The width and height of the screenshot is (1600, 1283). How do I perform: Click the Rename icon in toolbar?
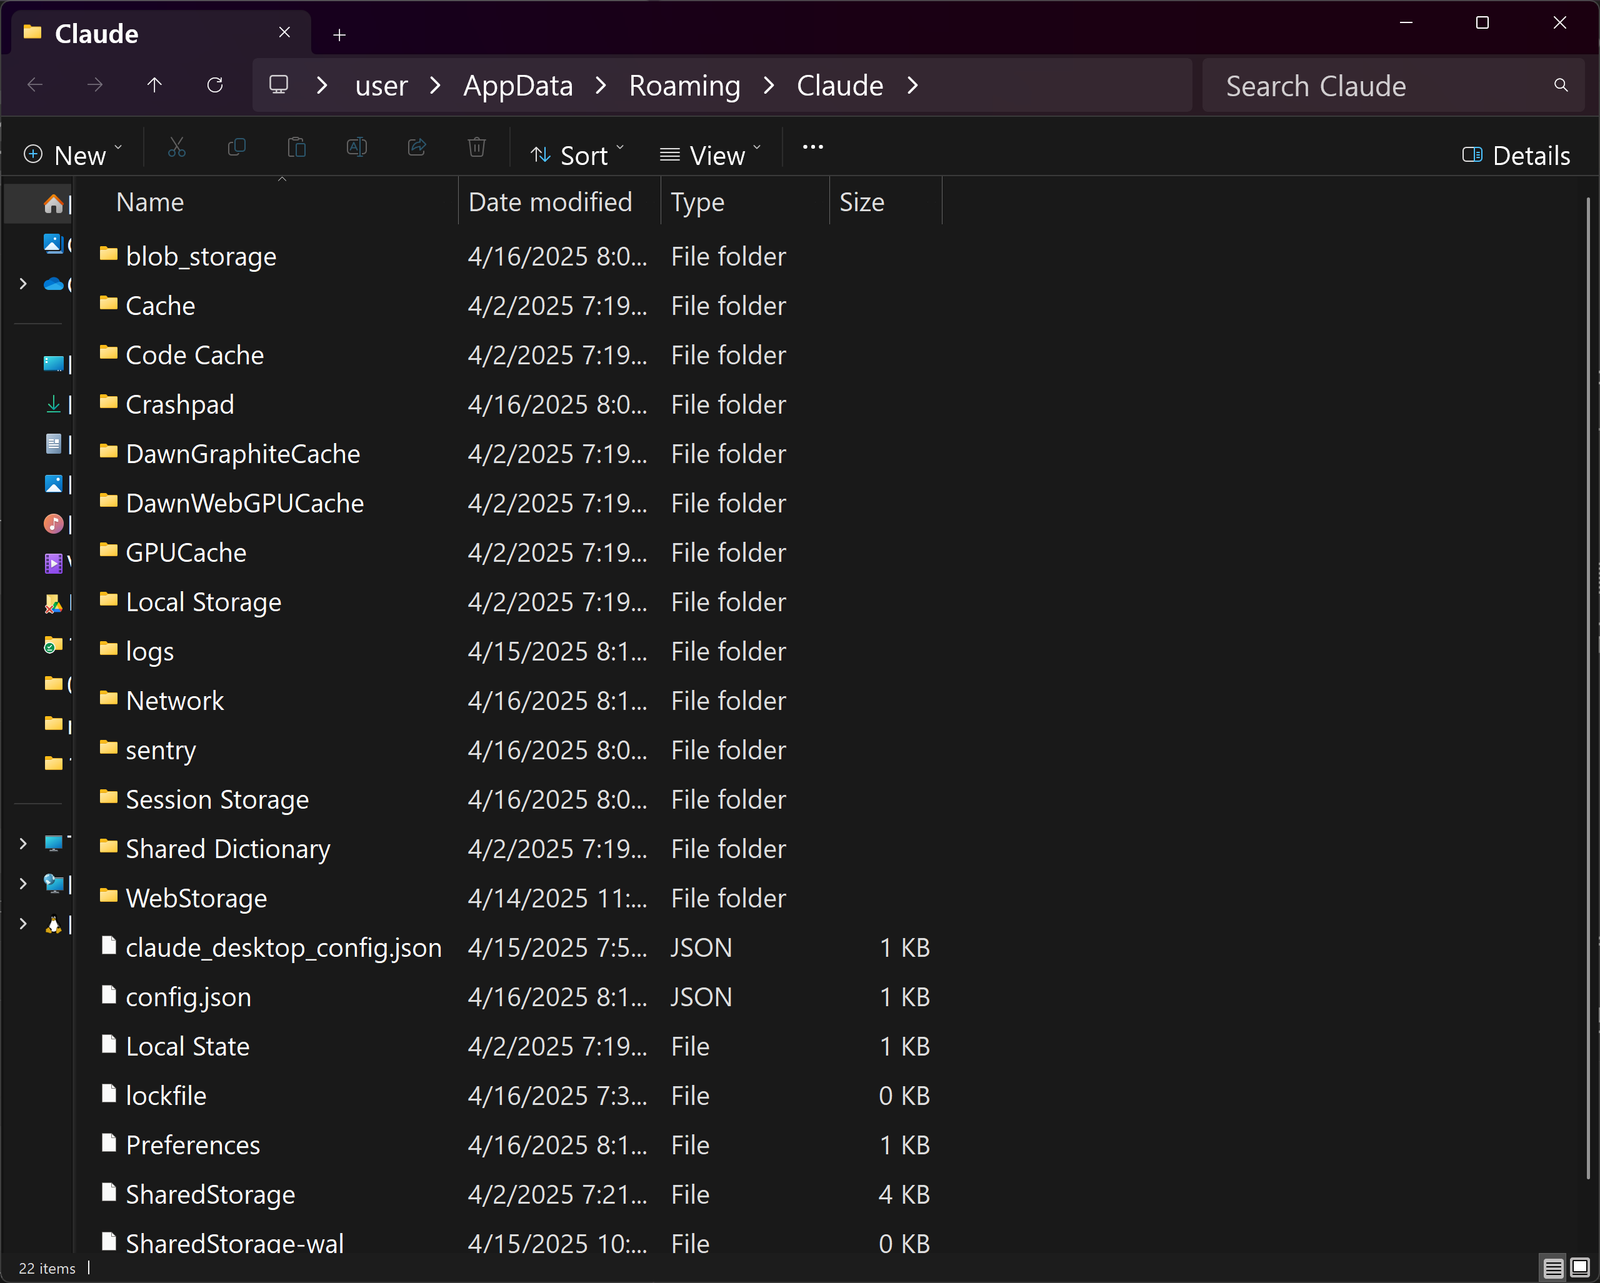(357, 148)
